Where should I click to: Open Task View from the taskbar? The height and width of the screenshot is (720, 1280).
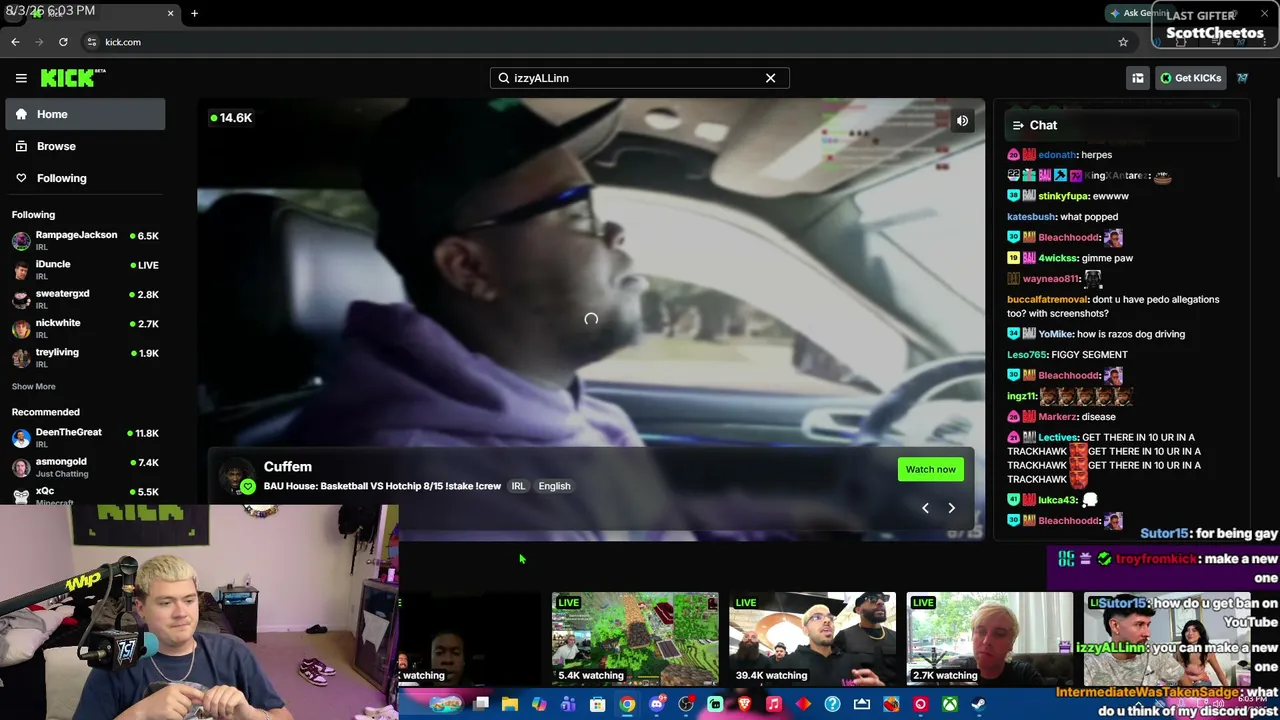pyautogui.click(x=481, y=704)
